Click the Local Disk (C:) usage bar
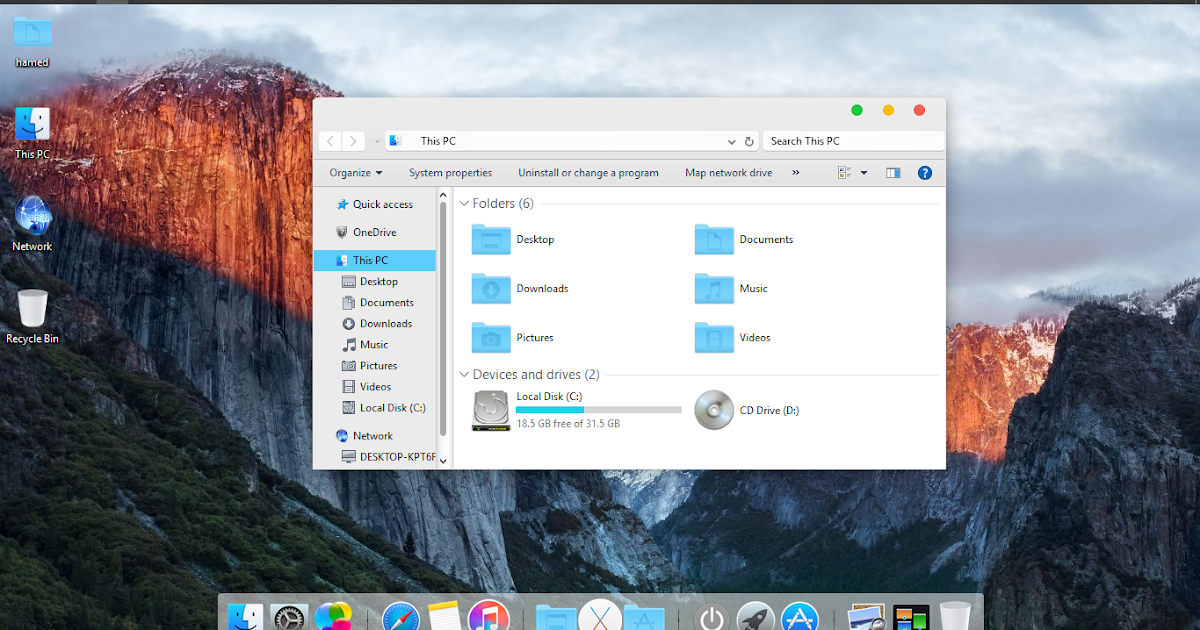Image resolution: width=1200 pixels, height=630 pixels. pyautogui.click(x=599, y=410)
